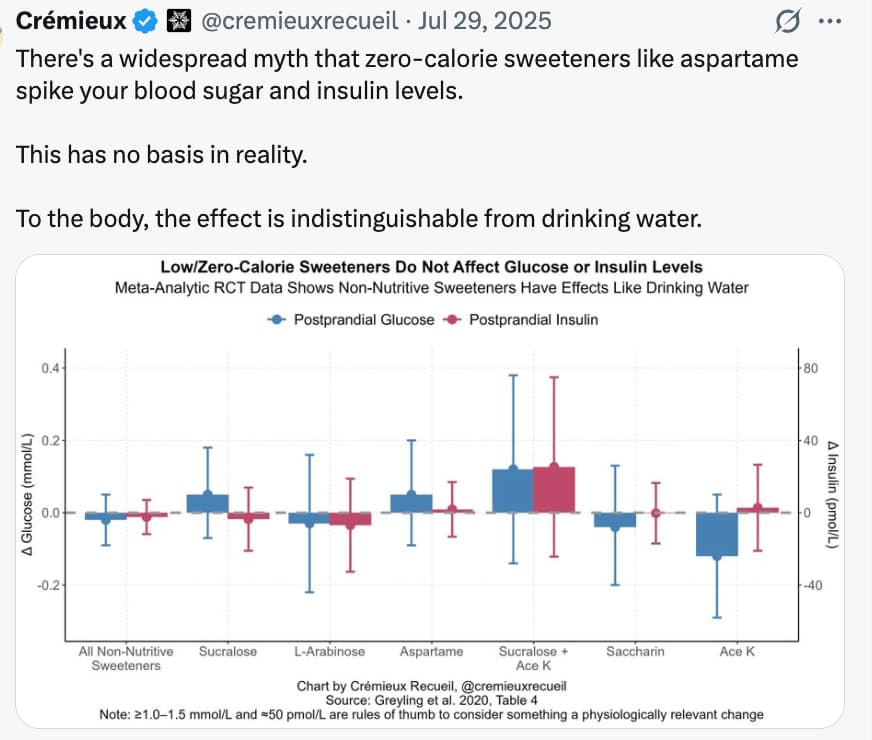872x740 pixels.
Task: Click the Saccharin x-axis label
Action: coord(636,651)
